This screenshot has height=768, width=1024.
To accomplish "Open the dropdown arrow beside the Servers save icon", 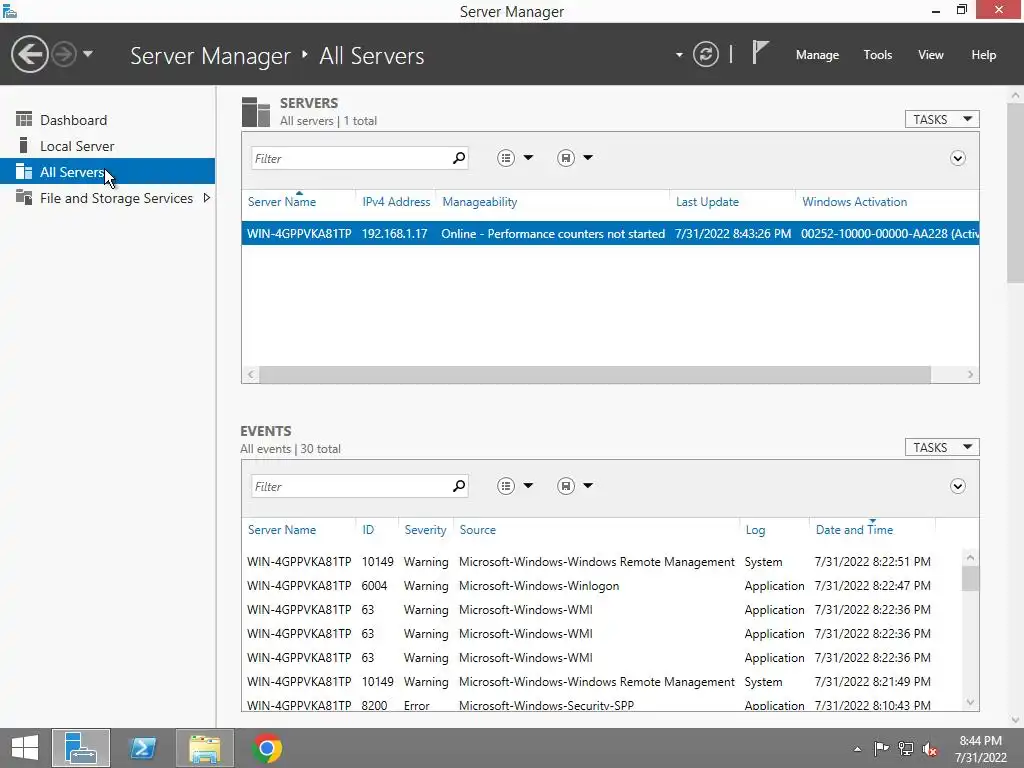I will pyautogui.click(x=588, y=158).
